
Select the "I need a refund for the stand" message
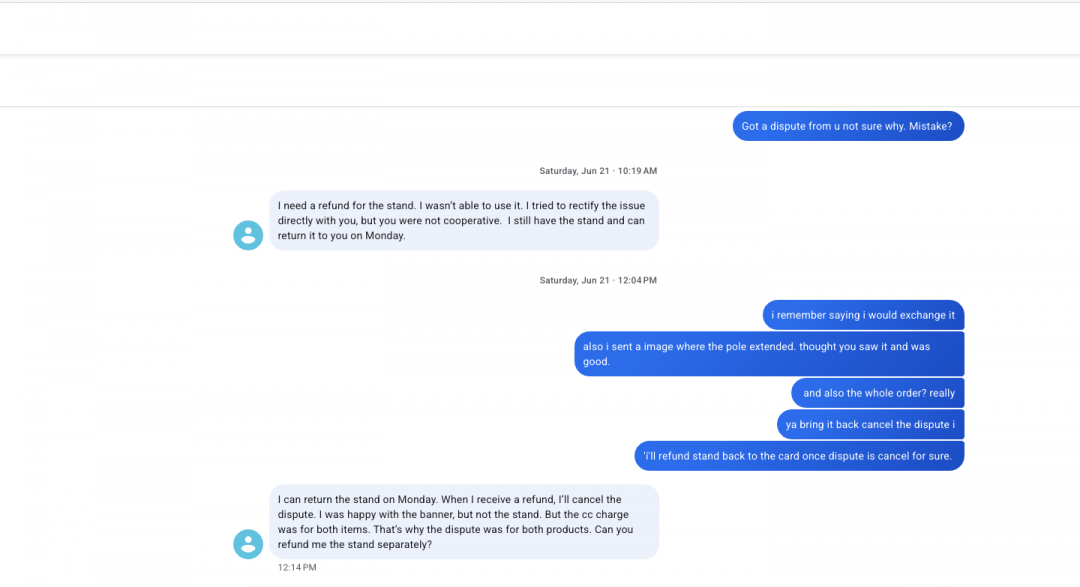tap(463, 220)
